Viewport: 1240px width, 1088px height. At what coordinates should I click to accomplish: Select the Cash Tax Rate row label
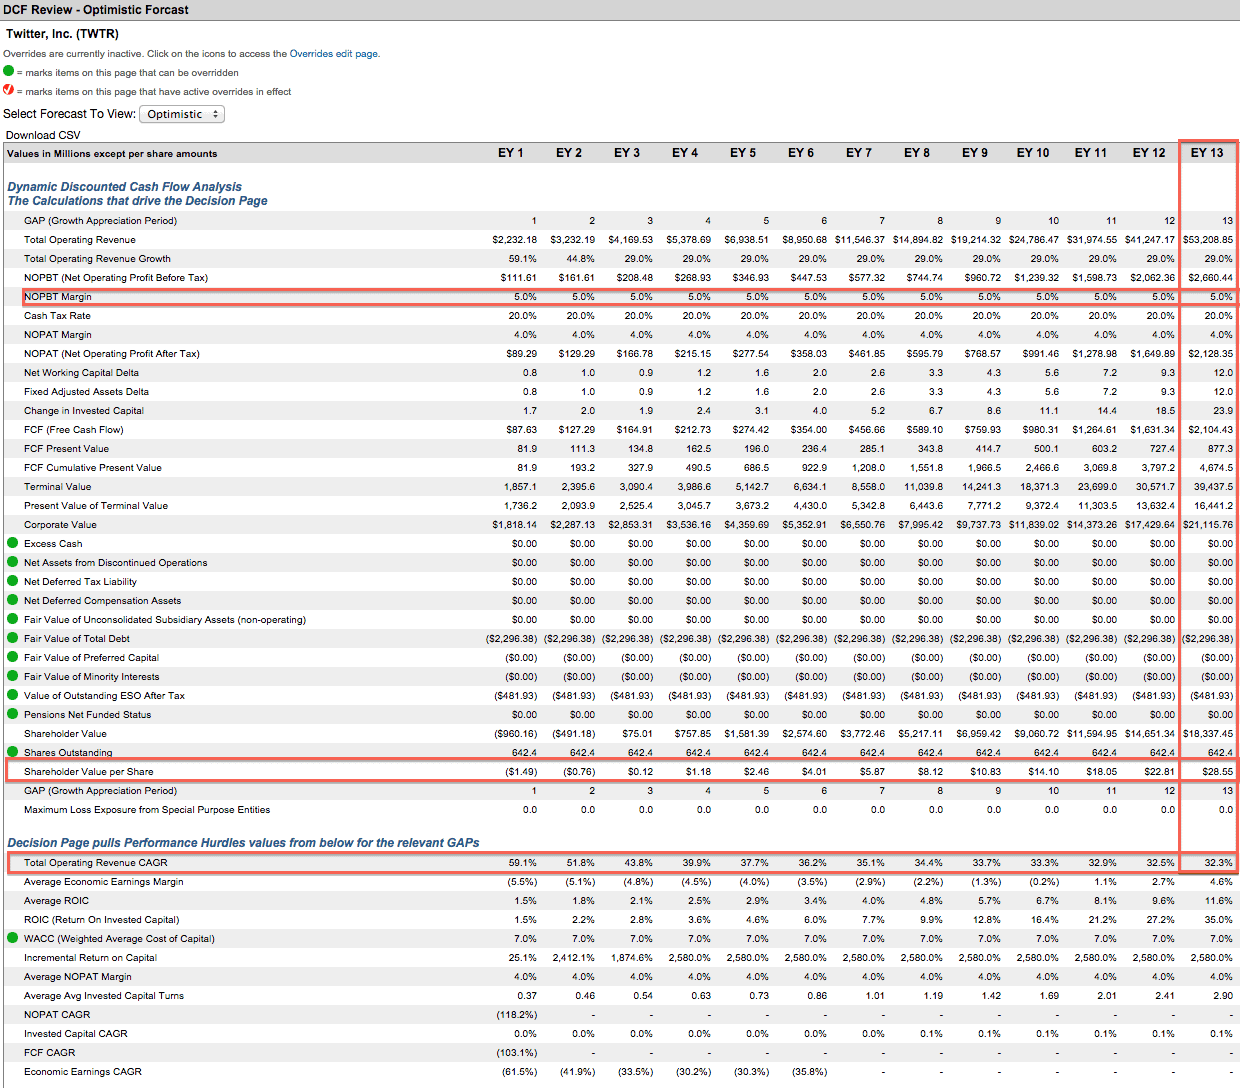coord(57,316)
